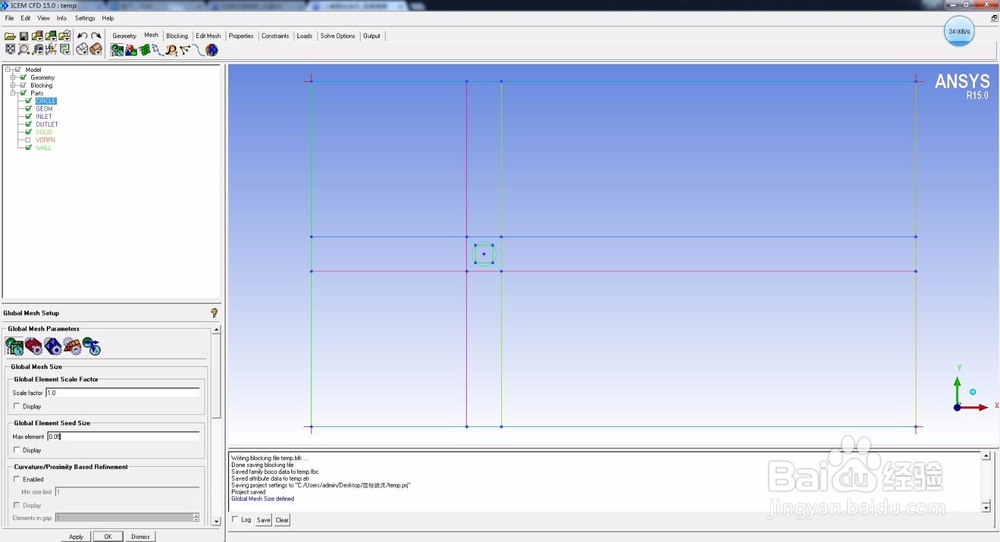The image size is (1000, 542).
Task: Check Display under Scale Factor
Action: click(17, 406)
